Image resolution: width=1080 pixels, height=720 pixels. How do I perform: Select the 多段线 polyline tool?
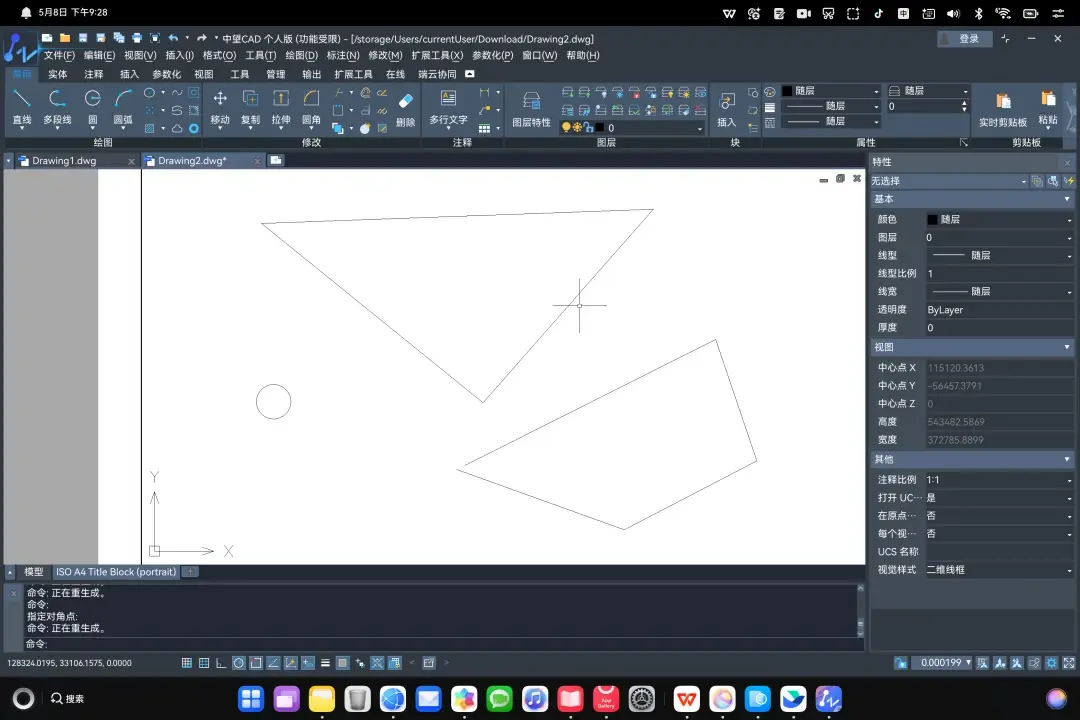(x=57, y=107)
